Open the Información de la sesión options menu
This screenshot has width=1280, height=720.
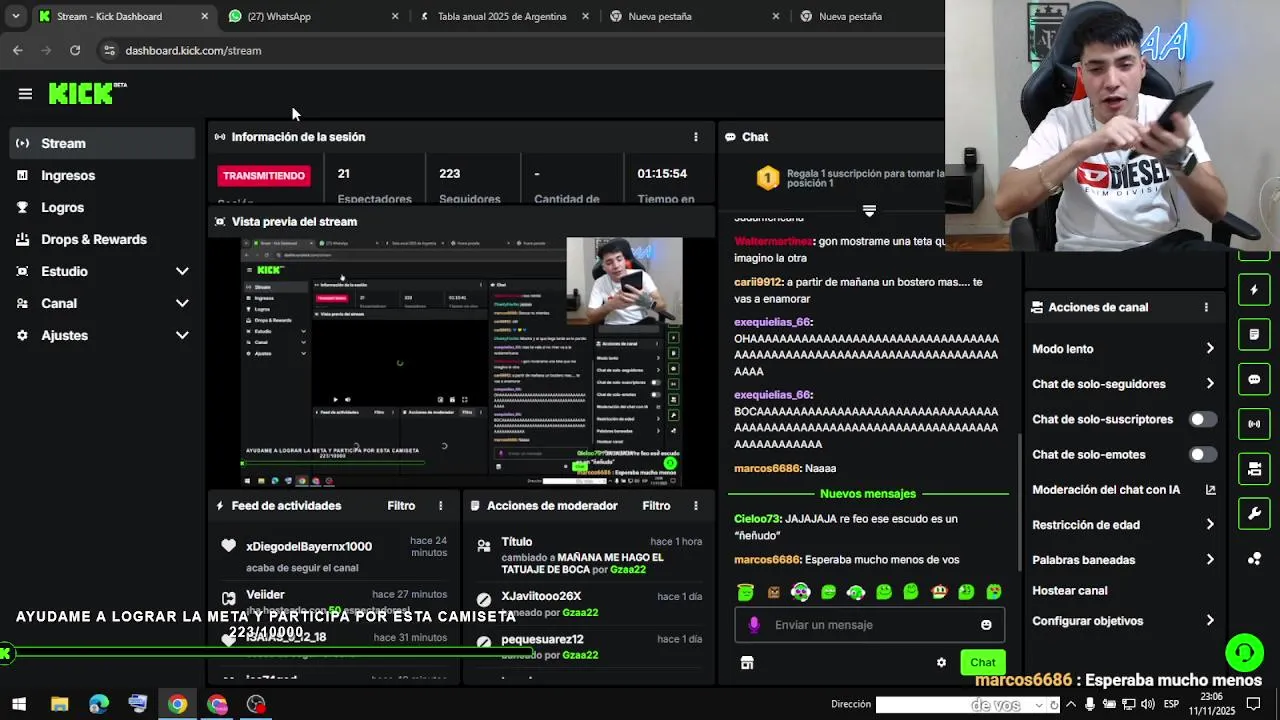pos(696,137)
